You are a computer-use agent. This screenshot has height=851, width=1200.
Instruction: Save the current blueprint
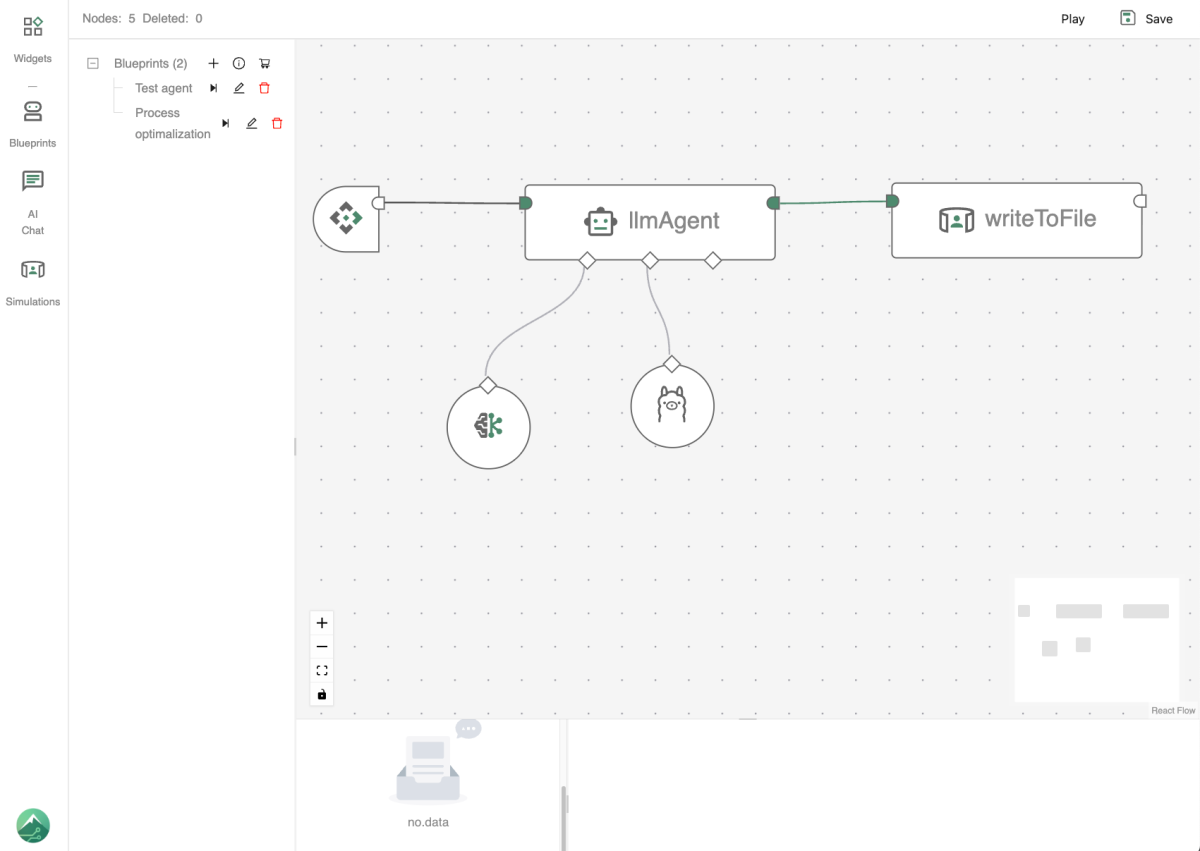click(1146, 18)
